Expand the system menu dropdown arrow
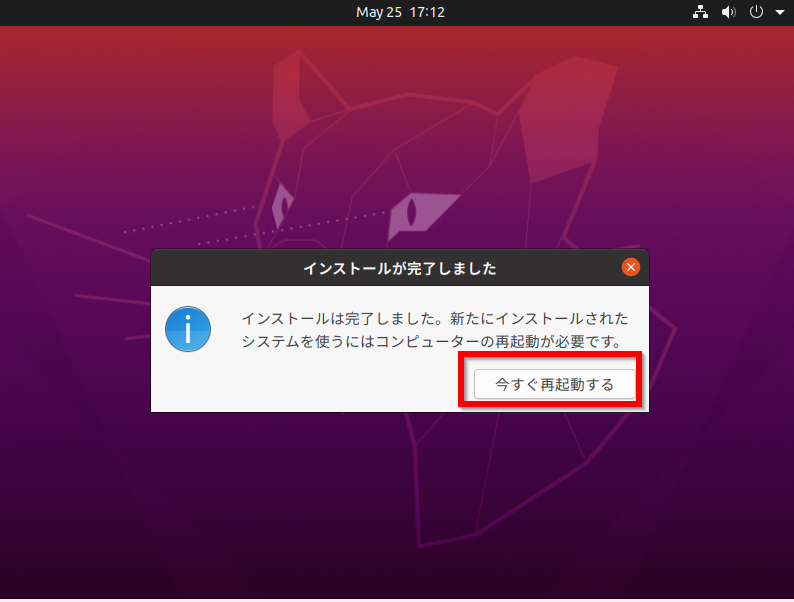The height and width of the screenshot is (602, 794). pyautogui.click(x=780, y=12)
